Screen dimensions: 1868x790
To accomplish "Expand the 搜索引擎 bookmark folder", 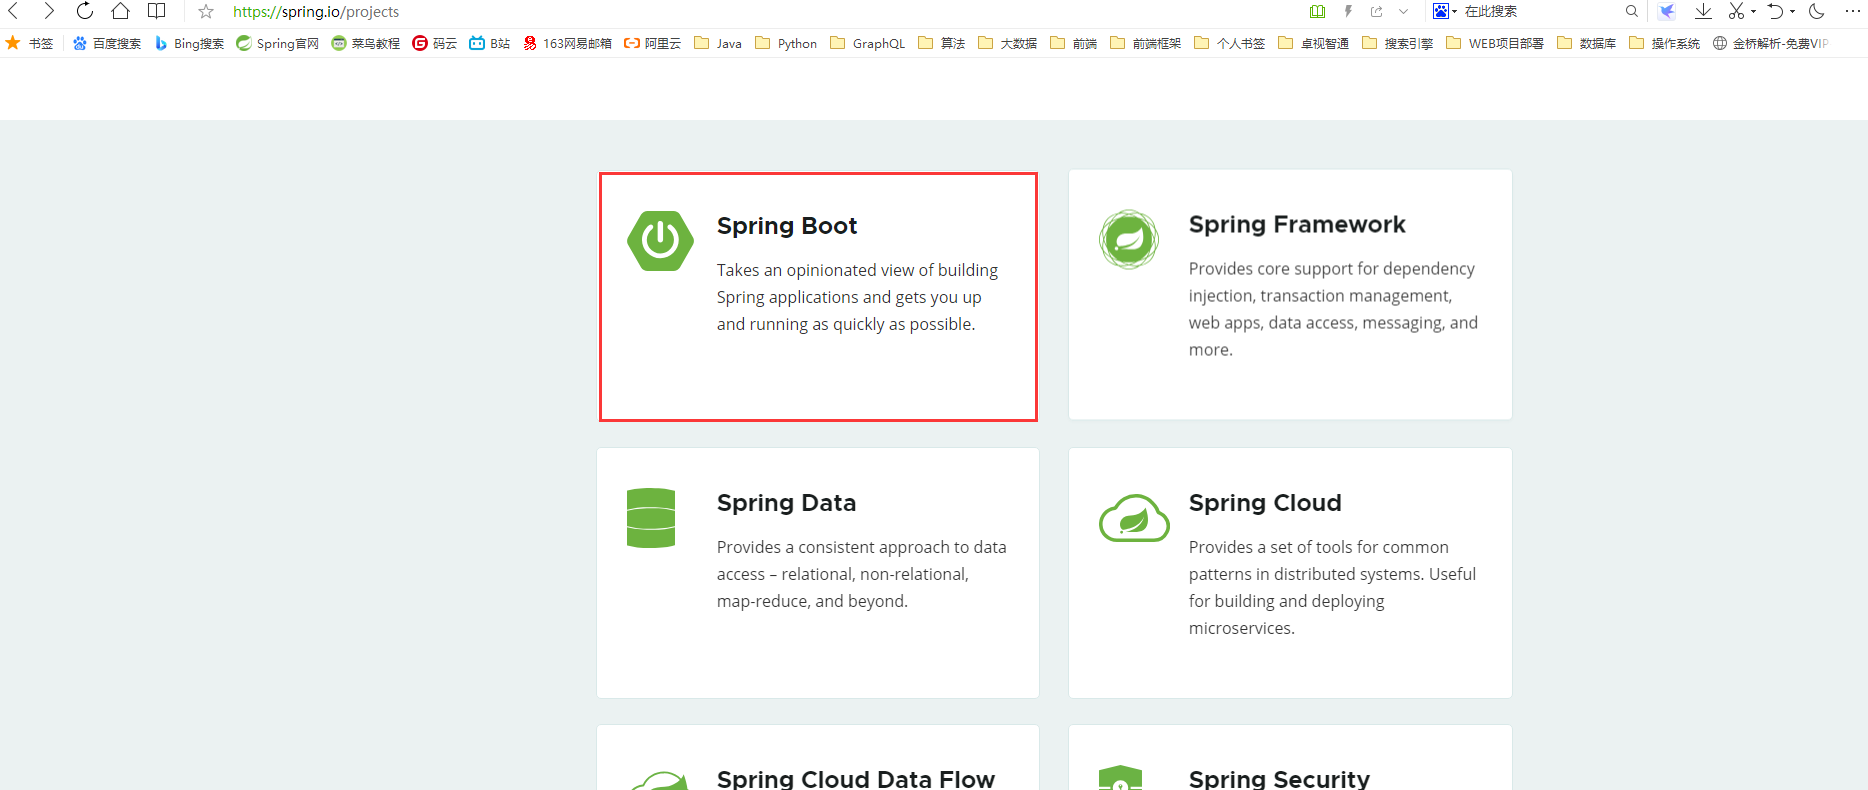I will tap(1398, 43).
